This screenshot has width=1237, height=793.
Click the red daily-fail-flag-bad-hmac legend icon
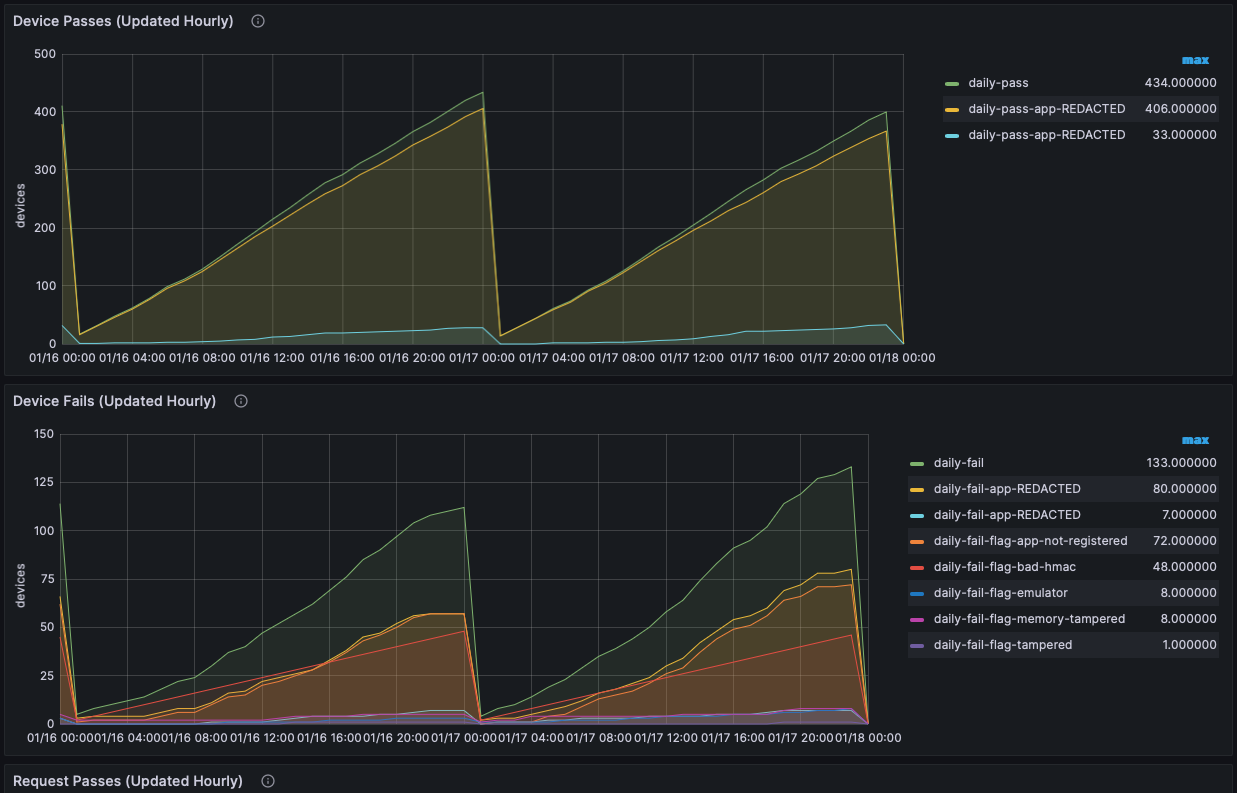918,566
